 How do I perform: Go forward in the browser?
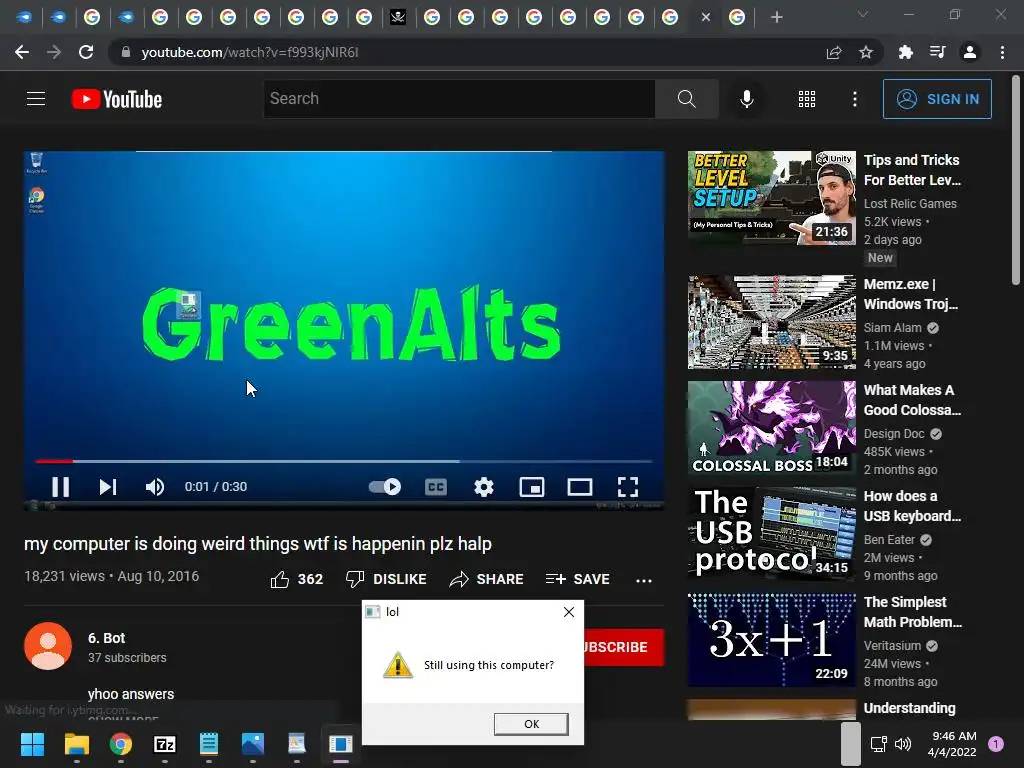tap(54, 52)
